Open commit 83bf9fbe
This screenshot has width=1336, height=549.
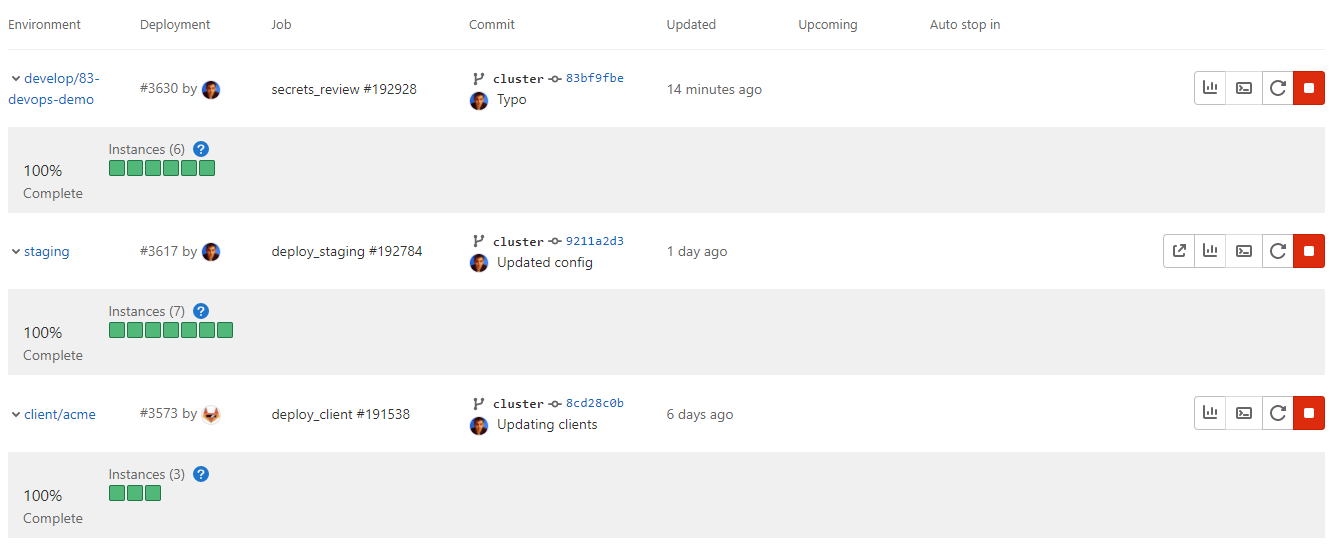pos(594,78)
